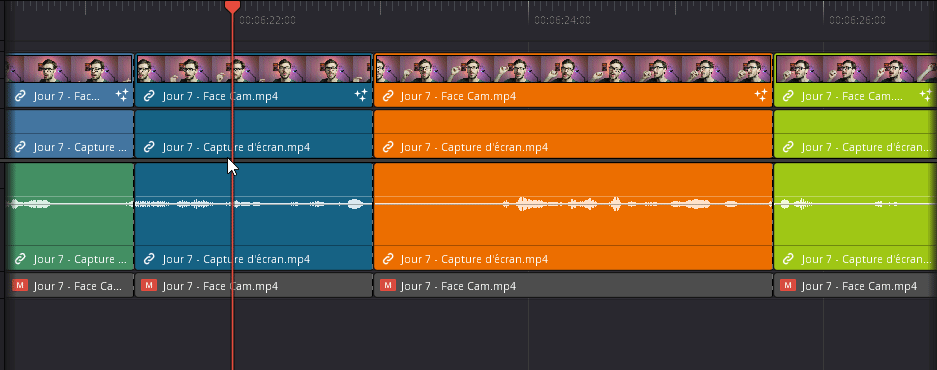The width and height of the screenshot is (937, 370).
Task: Click link icon on dark green Capture audio clip
Action: click(x=20, y=259)
